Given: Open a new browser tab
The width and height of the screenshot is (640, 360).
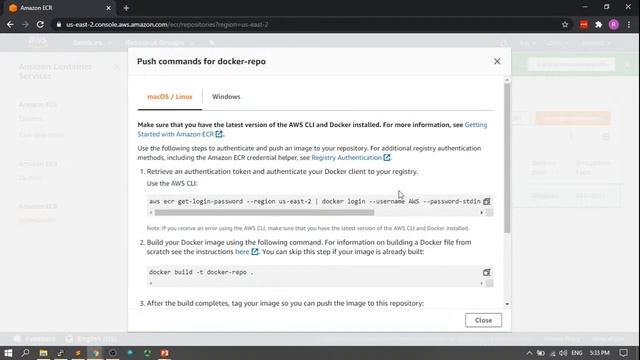Looking at the screenshot, I should (126, 8).
